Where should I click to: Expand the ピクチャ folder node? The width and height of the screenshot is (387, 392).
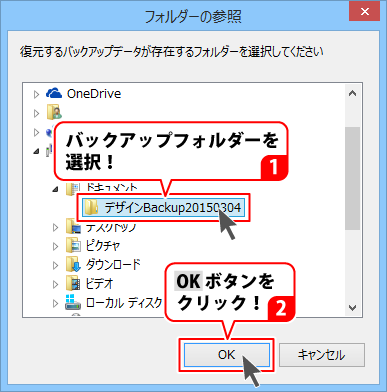tap(55, 246)
